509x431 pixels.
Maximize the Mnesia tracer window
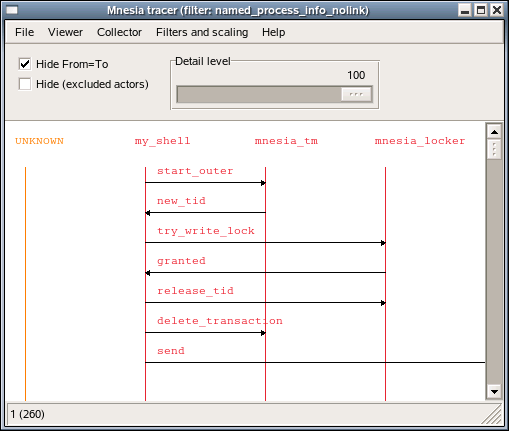tap(481, 10)
